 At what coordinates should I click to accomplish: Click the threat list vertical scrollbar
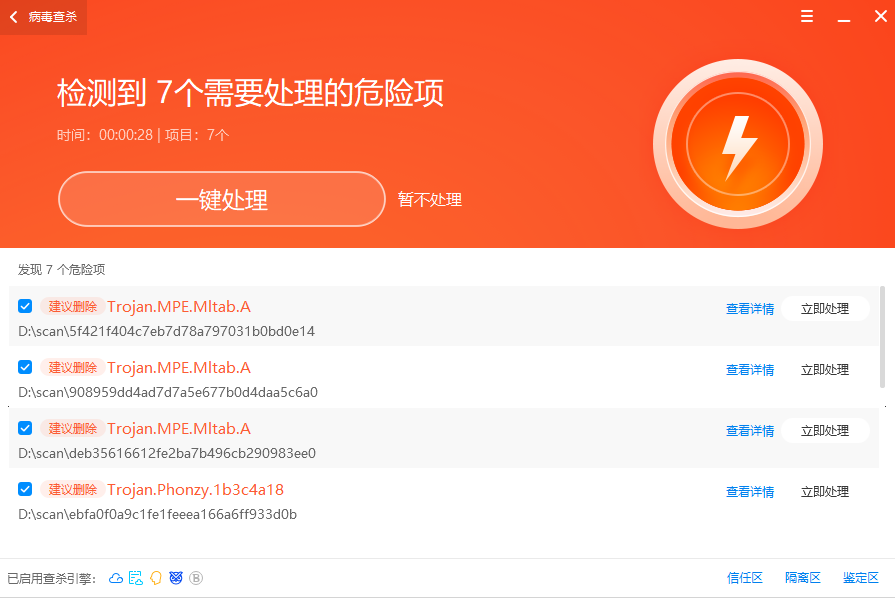point(881,337)
